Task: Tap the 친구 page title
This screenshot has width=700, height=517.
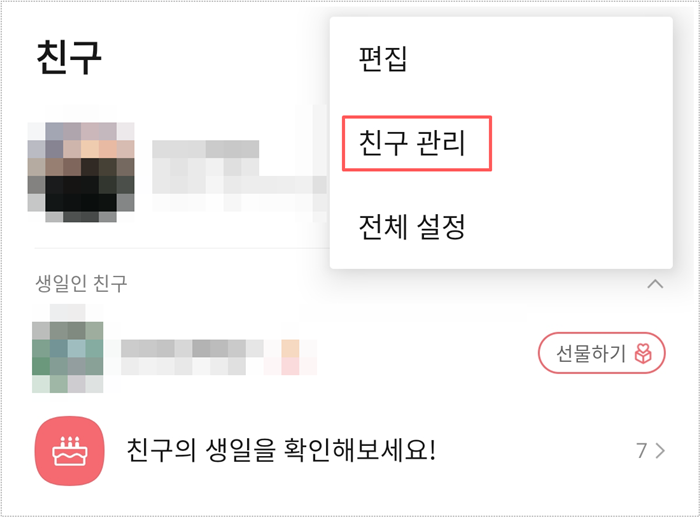Action: click(69, 57)
